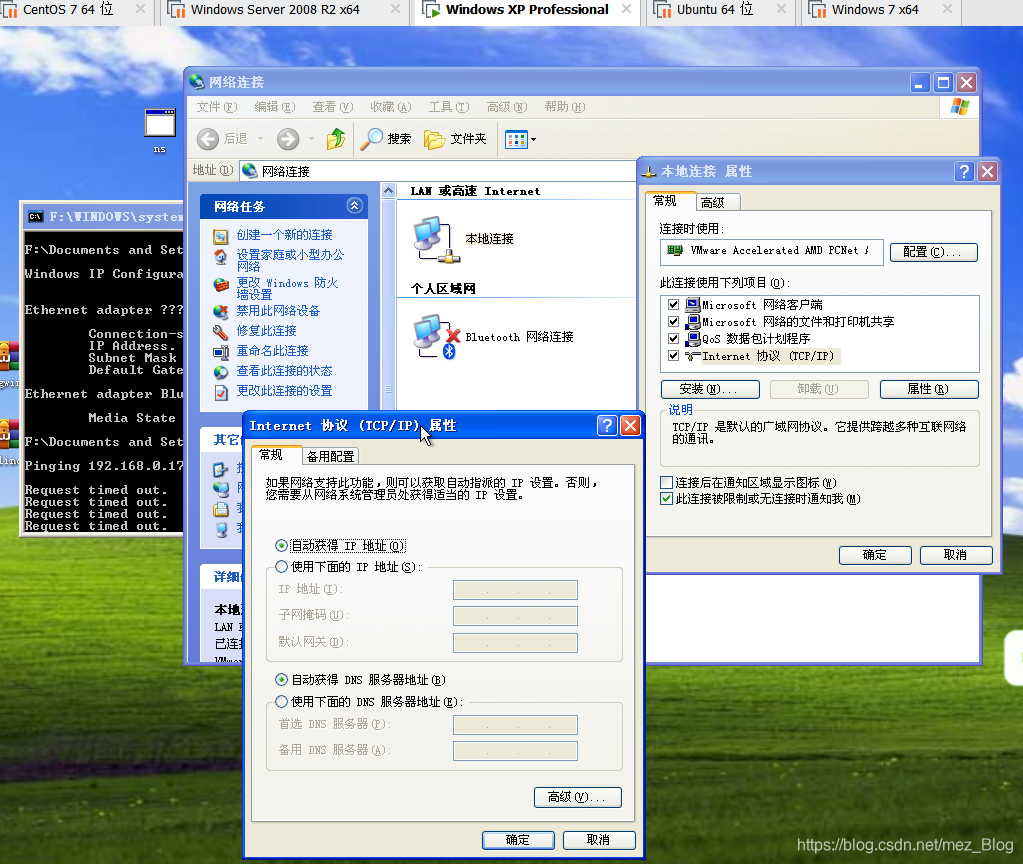Open the 工具 menu
The image size is (1023, 864).
pos(449,106)
